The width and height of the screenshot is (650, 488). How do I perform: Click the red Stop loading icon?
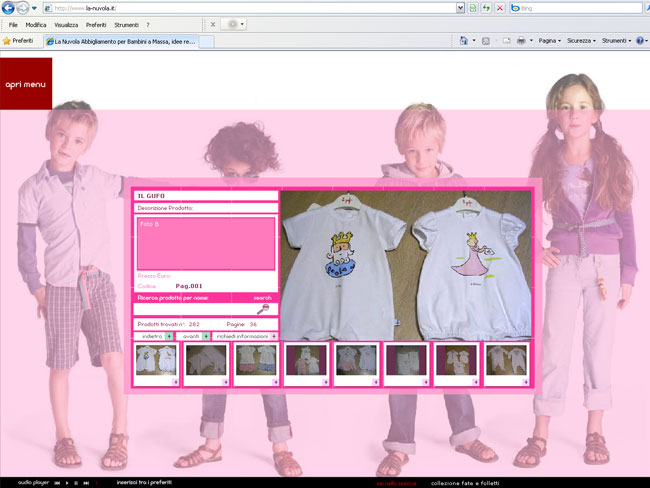coord(500,8)
